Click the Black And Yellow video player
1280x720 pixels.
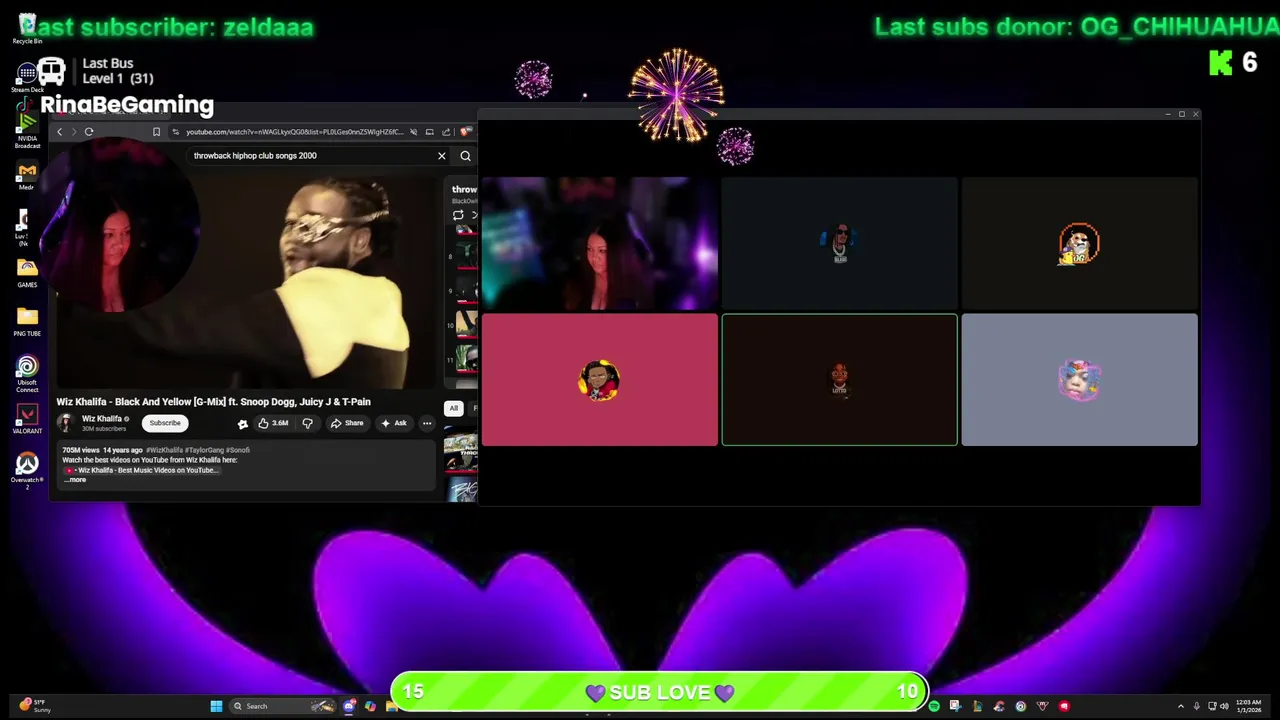245,282
